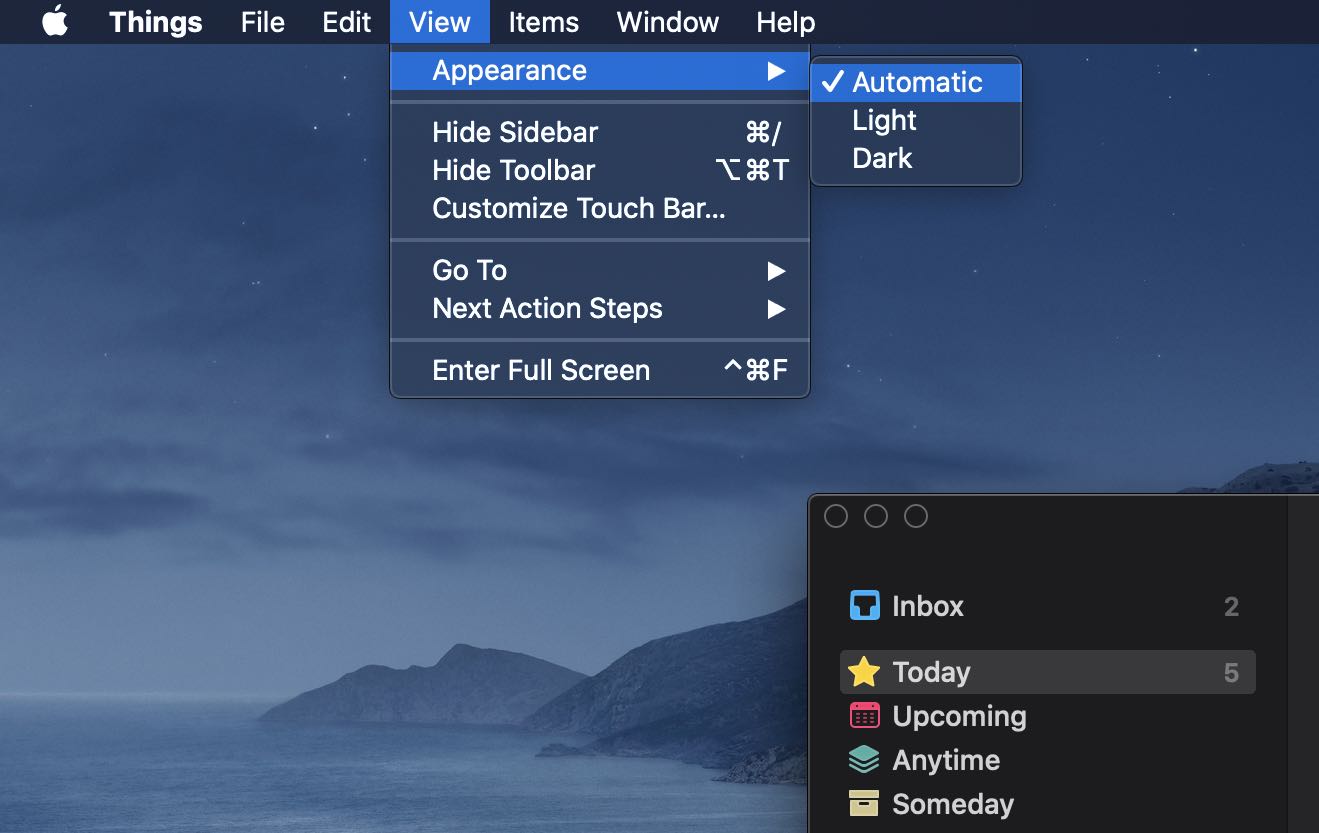
Task: Click the Someday archive box icon
Action: pyautogui.click(x=864, y=804)
